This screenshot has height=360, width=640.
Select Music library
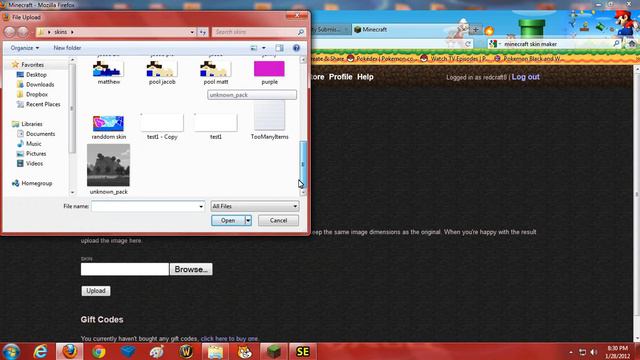click(x=33, y=144)
